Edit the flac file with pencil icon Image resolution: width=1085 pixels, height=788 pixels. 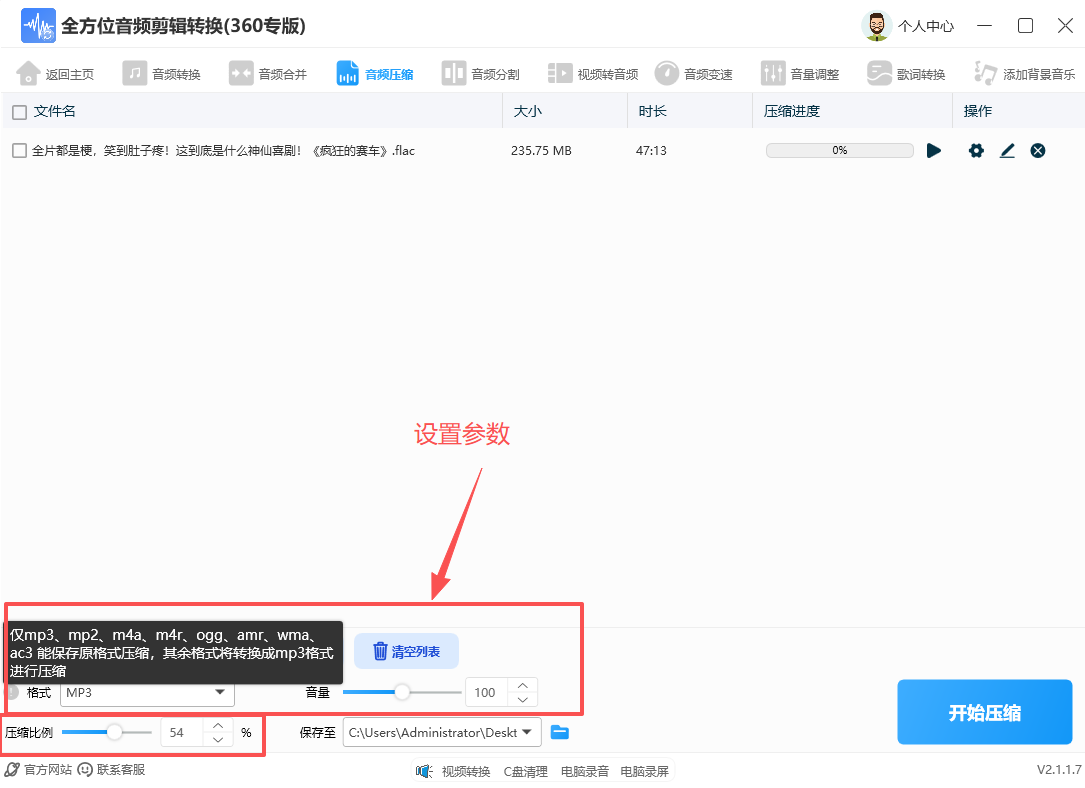(1007, 150)
